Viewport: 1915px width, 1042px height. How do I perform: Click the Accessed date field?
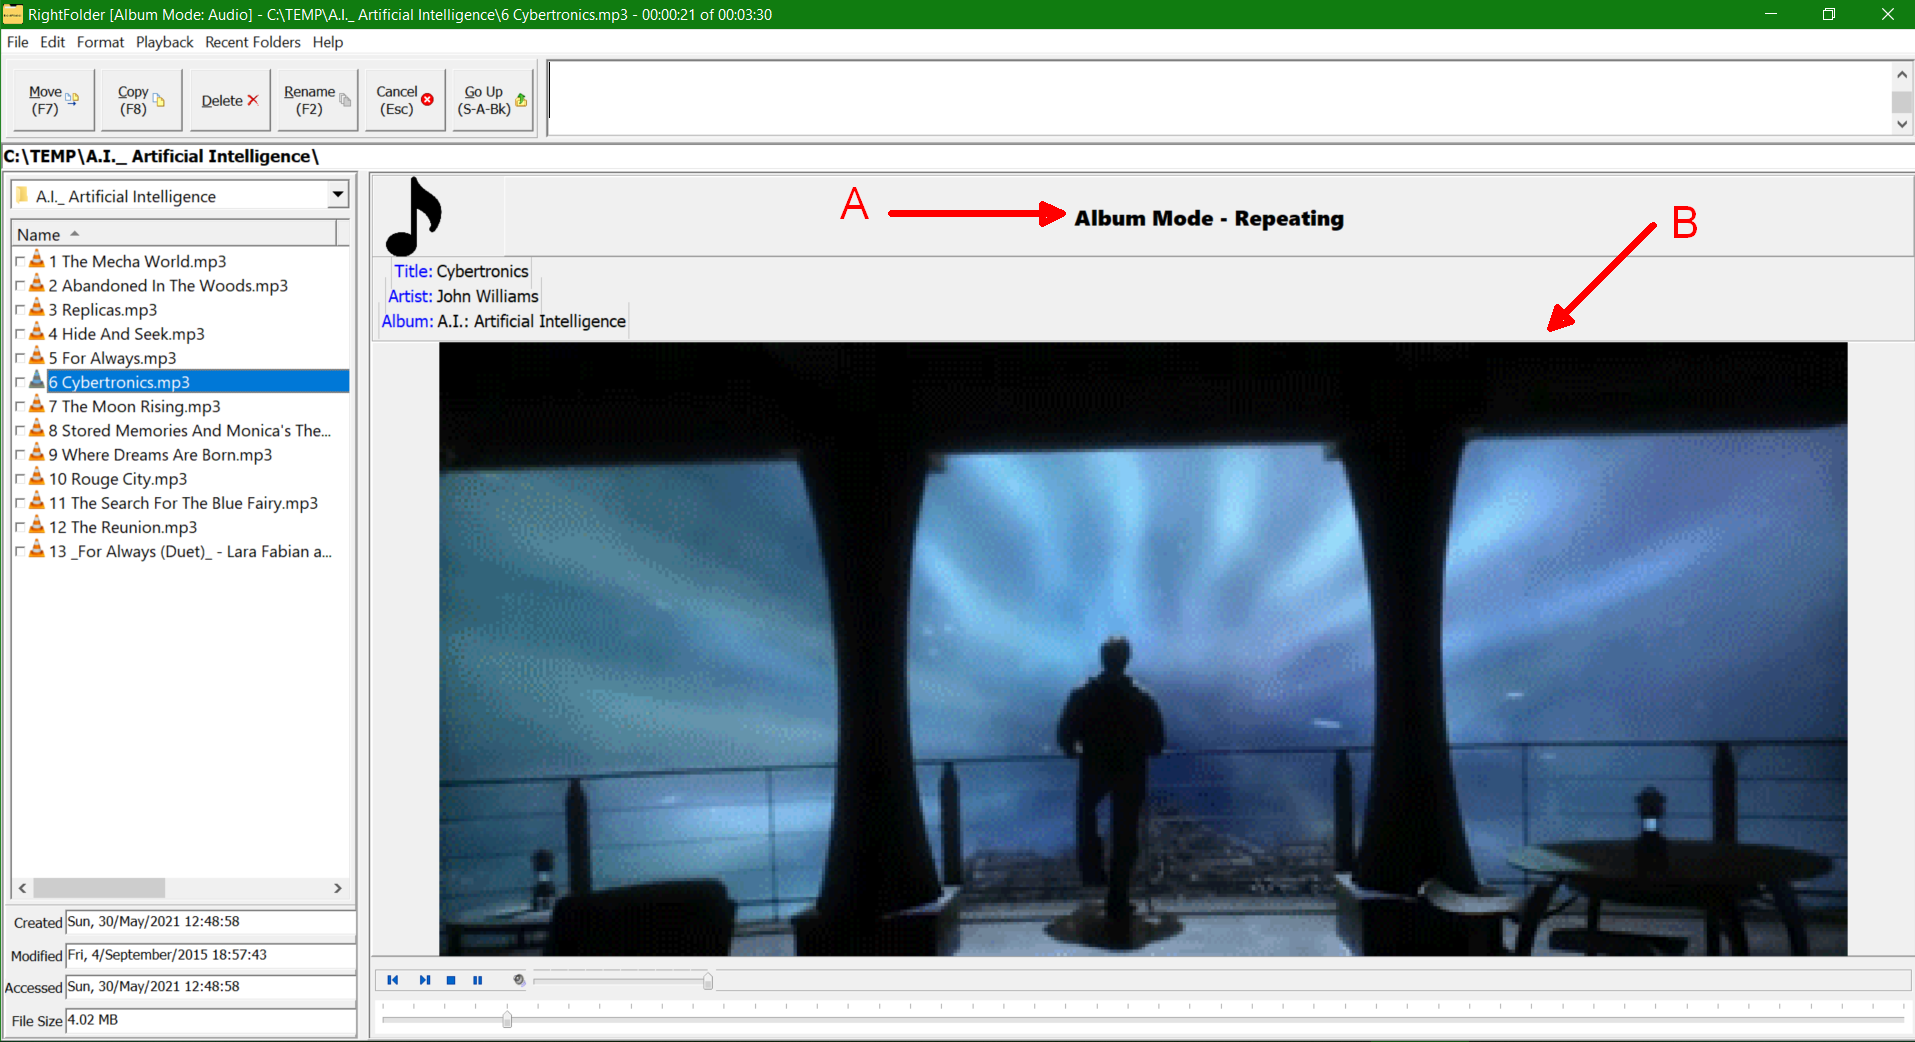pyautogui.click(x=210, y=987)
